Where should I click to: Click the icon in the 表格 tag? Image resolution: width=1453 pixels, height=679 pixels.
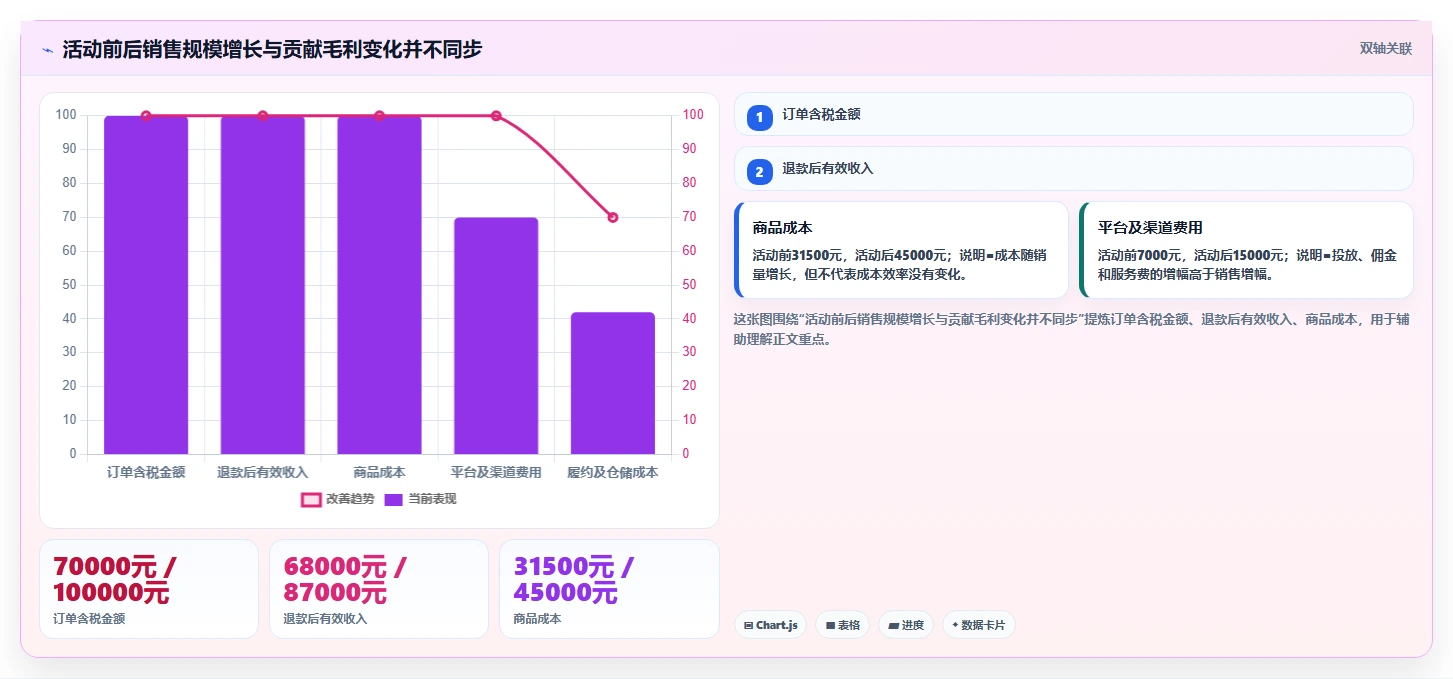coord(830,625)
